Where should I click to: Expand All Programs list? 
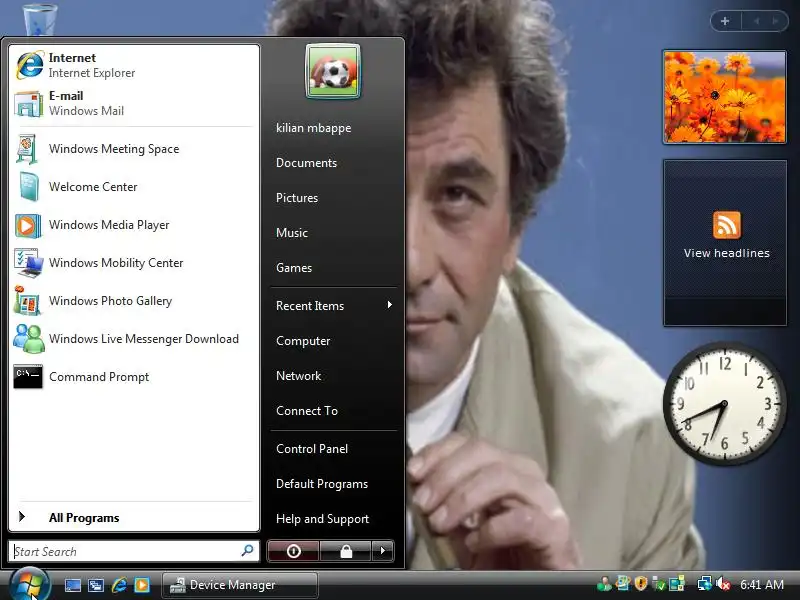134,517
